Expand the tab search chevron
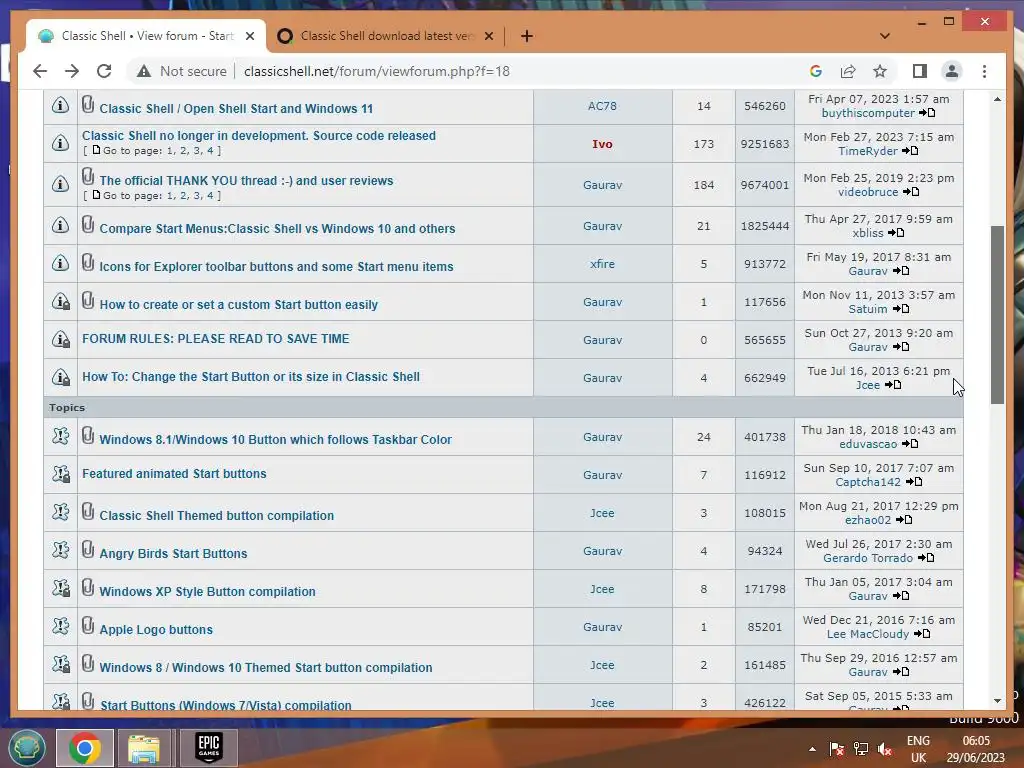The width and height of the screenshot is (1024, 768). click(885, 36)
